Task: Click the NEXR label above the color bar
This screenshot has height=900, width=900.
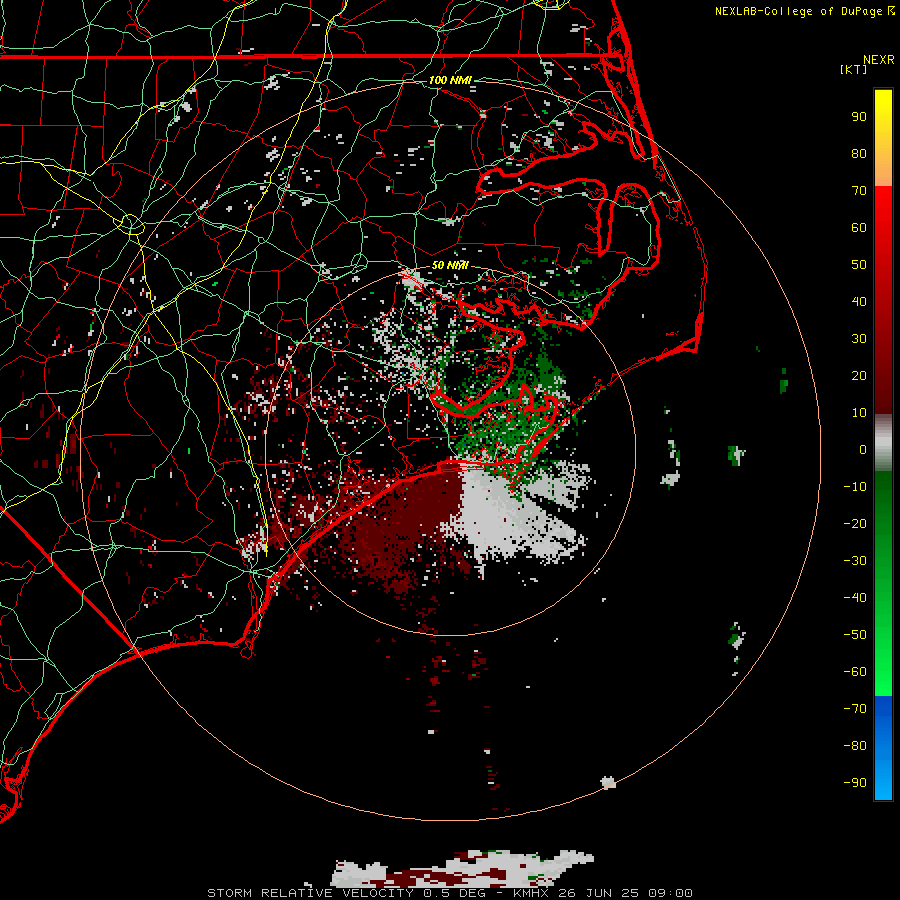Action: (x=879, y=60)
